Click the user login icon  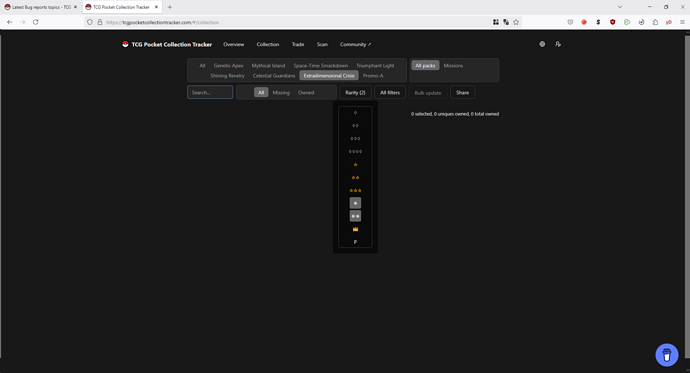(558, 44)
